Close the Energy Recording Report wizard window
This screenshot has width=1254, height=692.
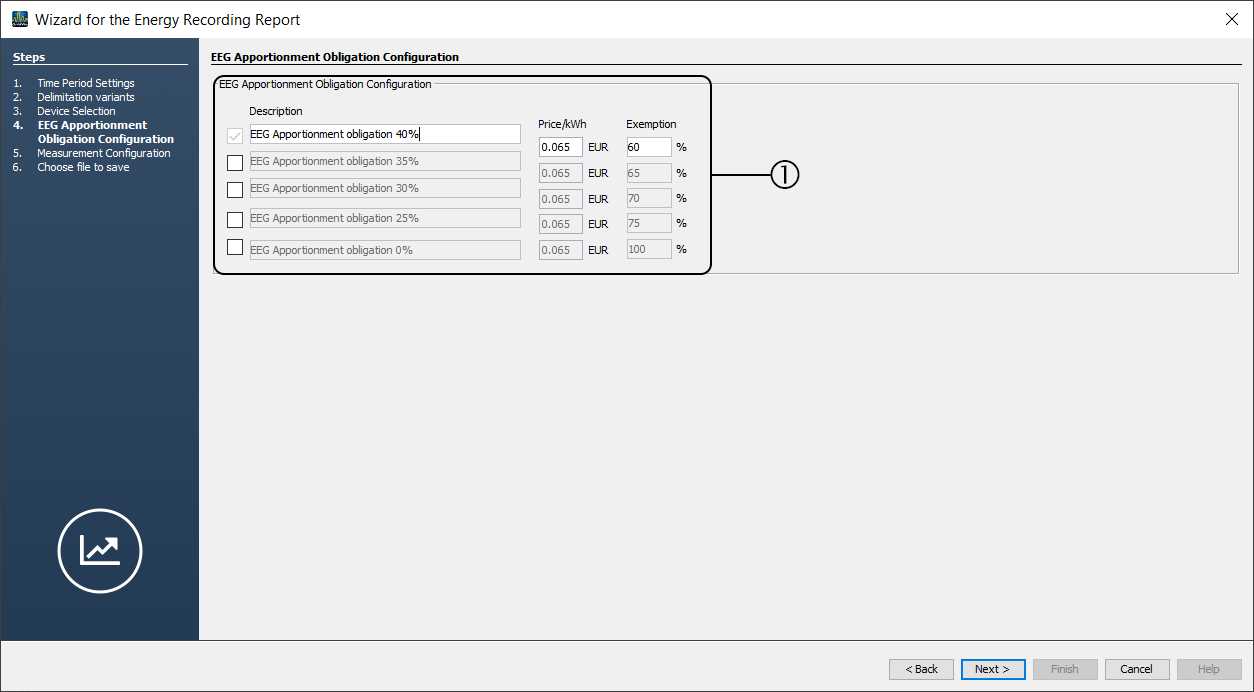tap(1231, 19)
